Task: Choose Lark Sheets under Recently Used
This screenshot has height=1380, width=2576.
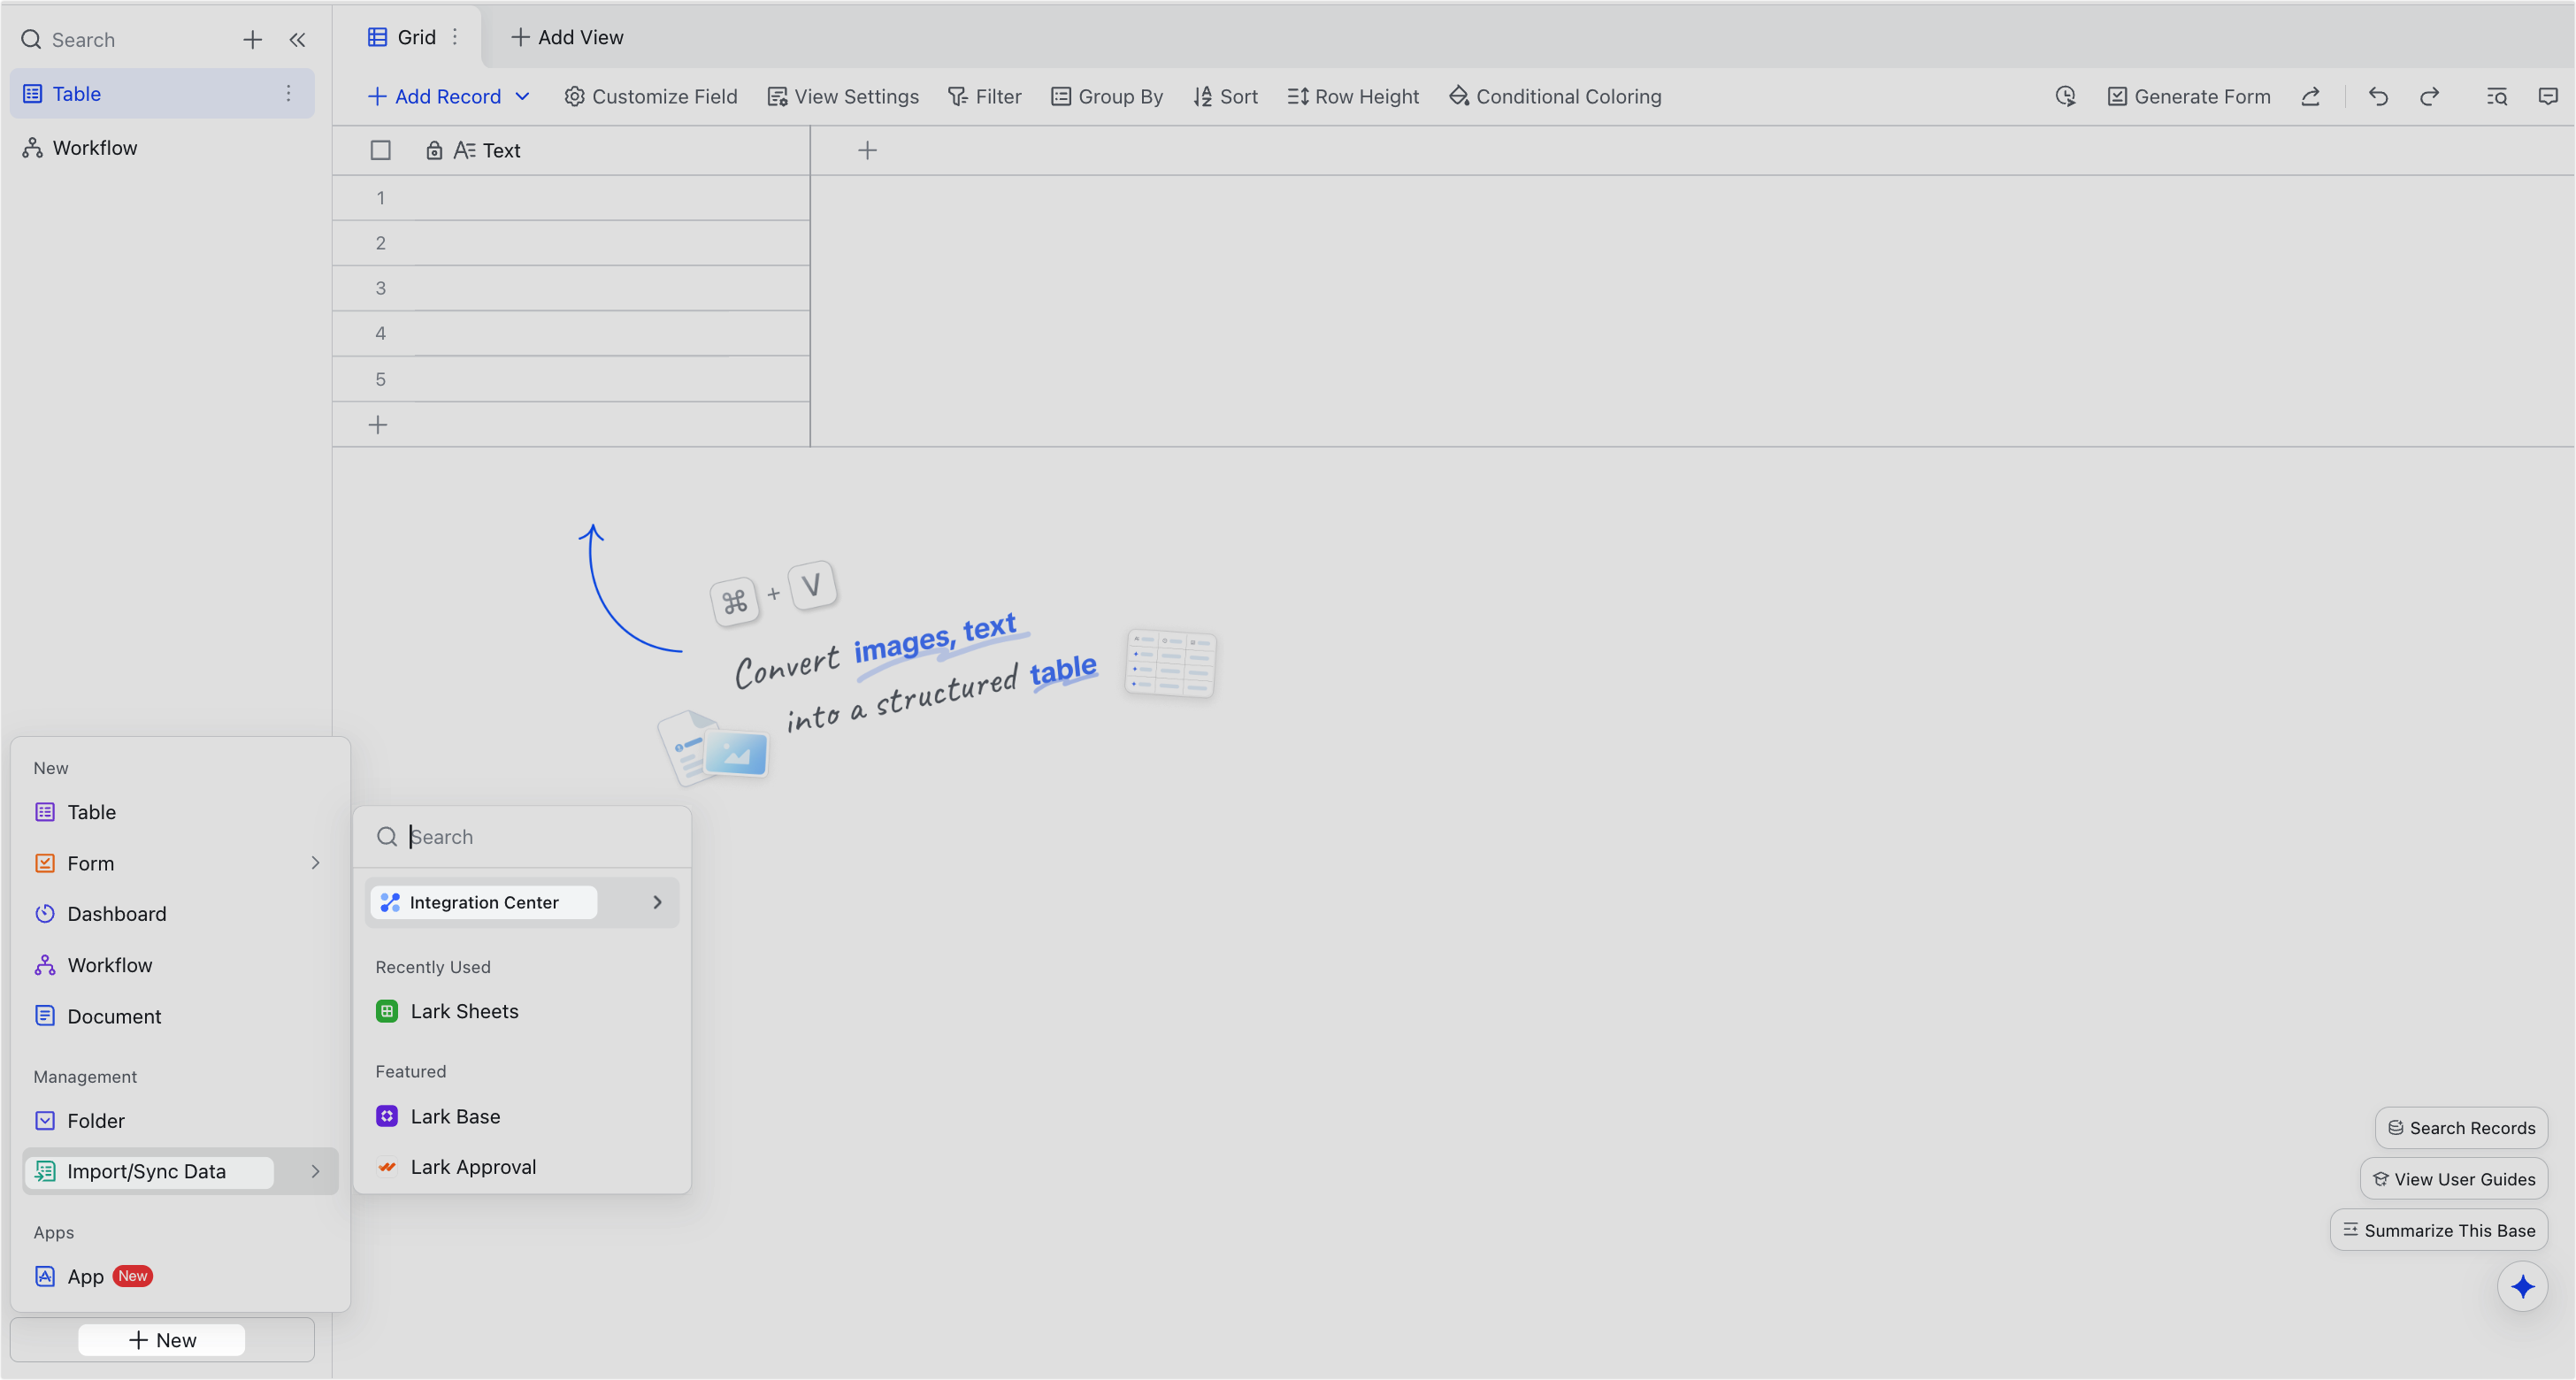Action: [x=522, y=1011]
